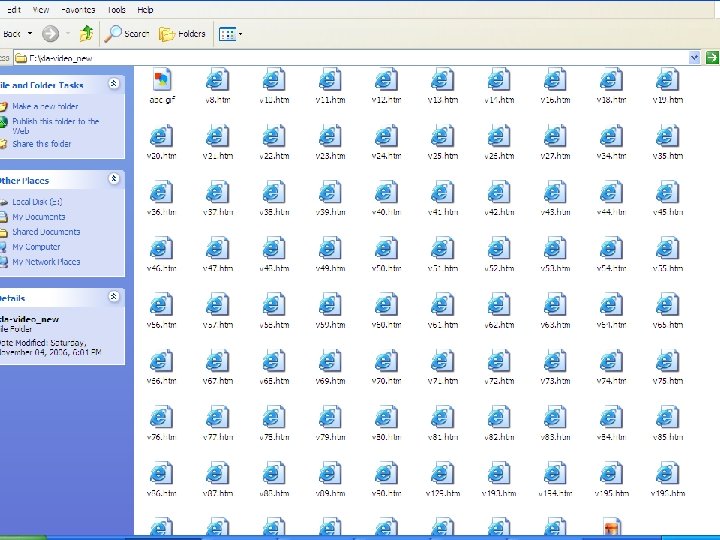Open My Documents from Other Places
720x540 pixels.
(x=39, y=217)
